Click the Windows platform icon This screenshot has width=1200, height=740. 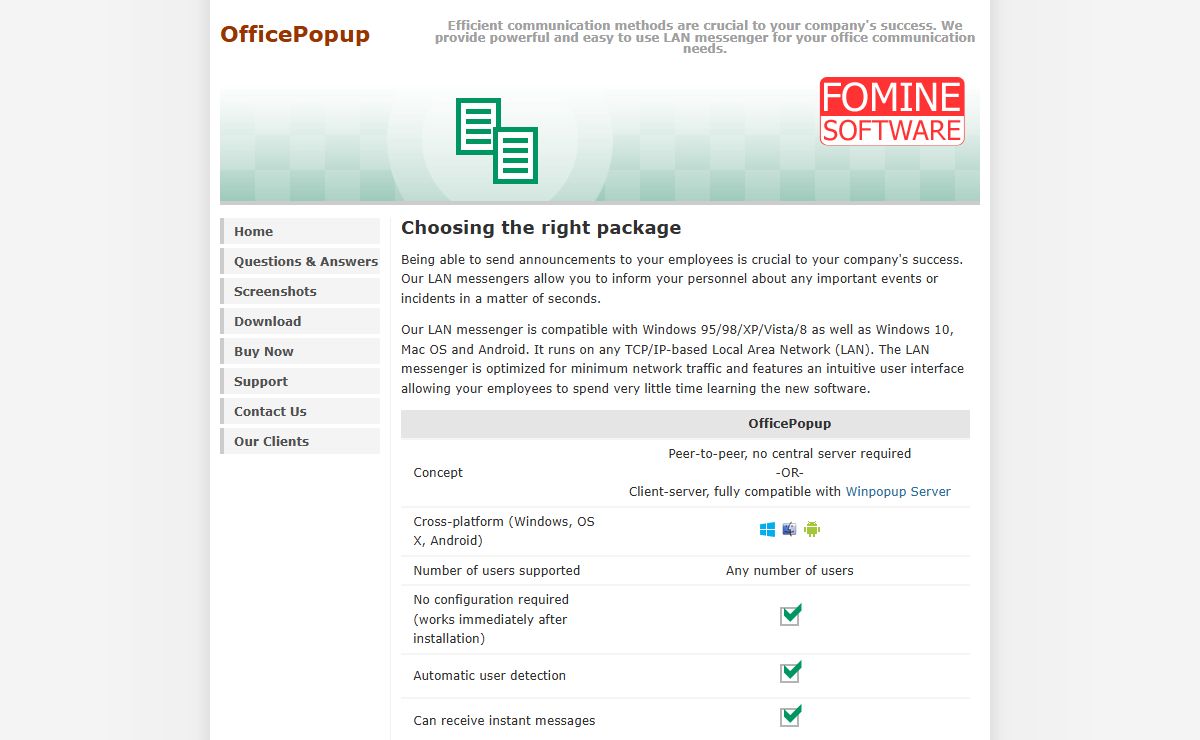tap(767, 530)
